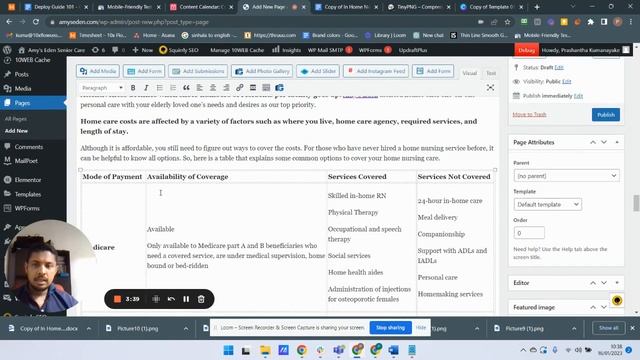This screenshot has height=360, width=640.
Task: Open Squirrly SEO from admin bar
Action: pos(179,50)
